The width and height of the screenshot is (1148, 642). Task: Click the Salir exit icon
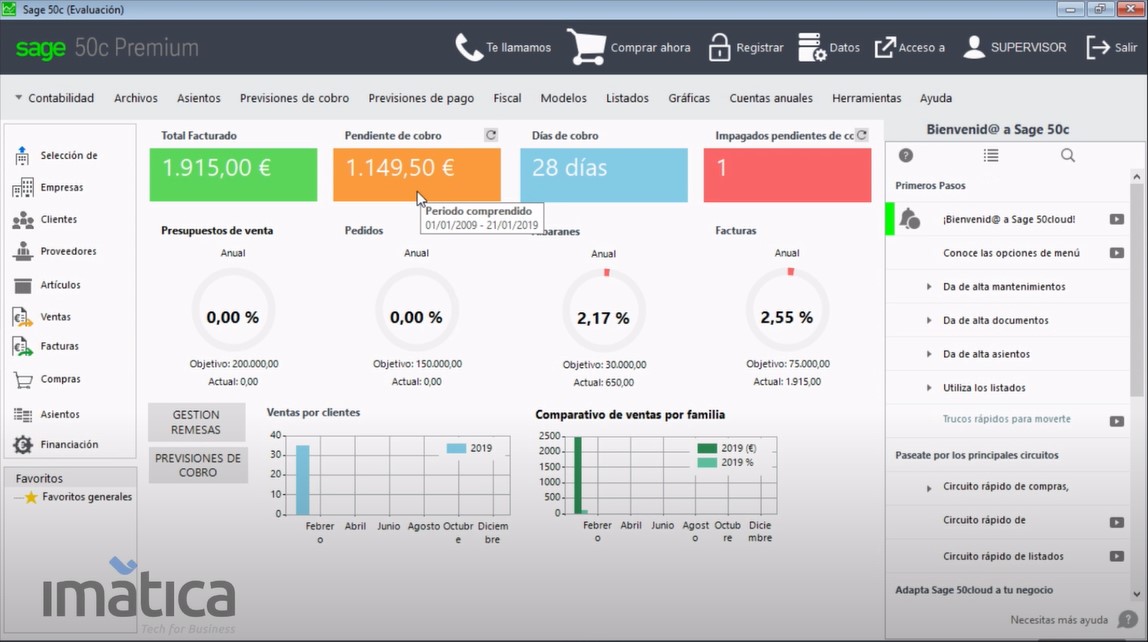click(x=1097, y=47)
